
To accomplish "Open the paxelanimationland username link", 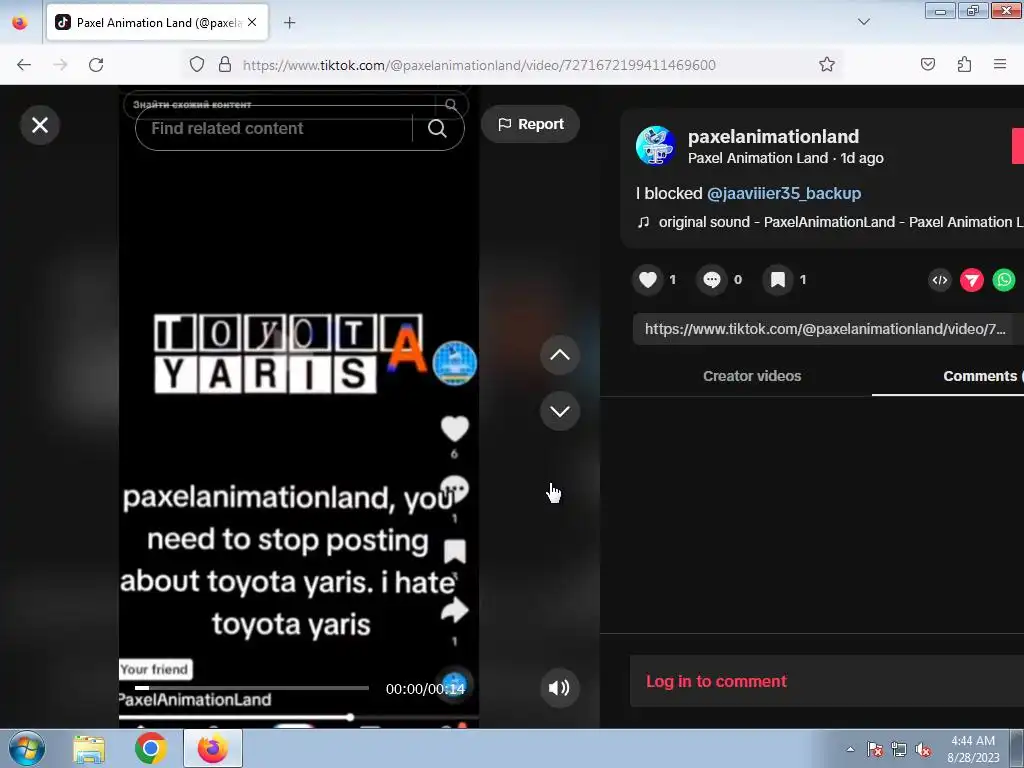I will 773,136.
